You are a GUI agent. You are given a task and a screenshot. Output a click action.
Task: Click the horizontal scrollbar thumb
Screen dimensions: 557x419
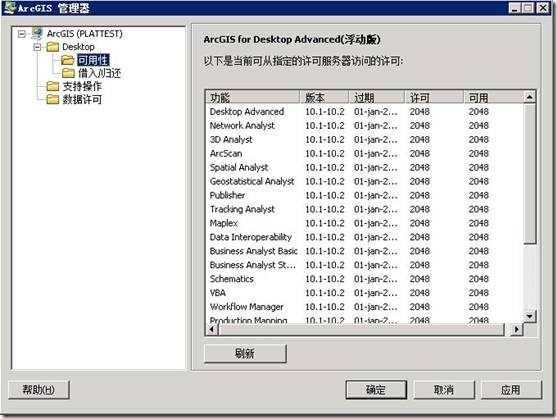pos(361,330)
